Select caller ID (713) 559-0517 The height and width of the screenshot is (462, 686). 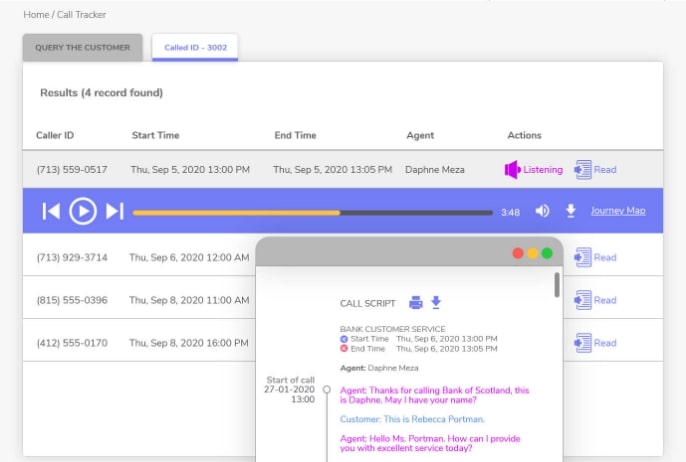click(72, 170)
